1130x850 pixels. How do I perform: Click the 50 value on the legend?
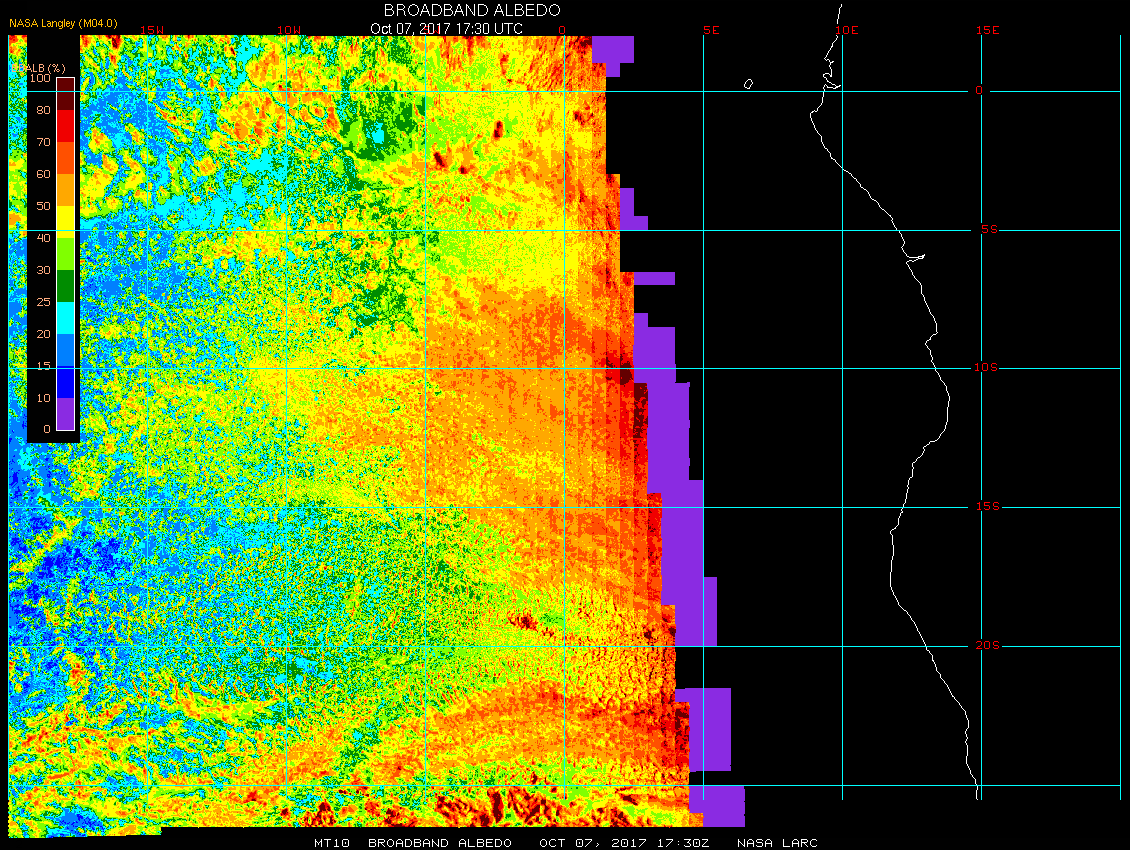point(44,206)
